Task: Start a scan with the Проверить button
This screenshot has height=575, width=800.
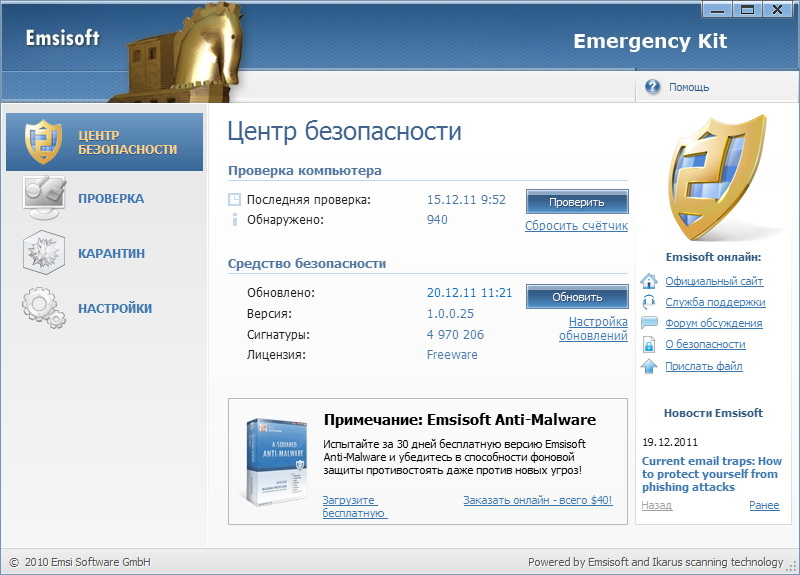Action: click(x=577, y=202)
